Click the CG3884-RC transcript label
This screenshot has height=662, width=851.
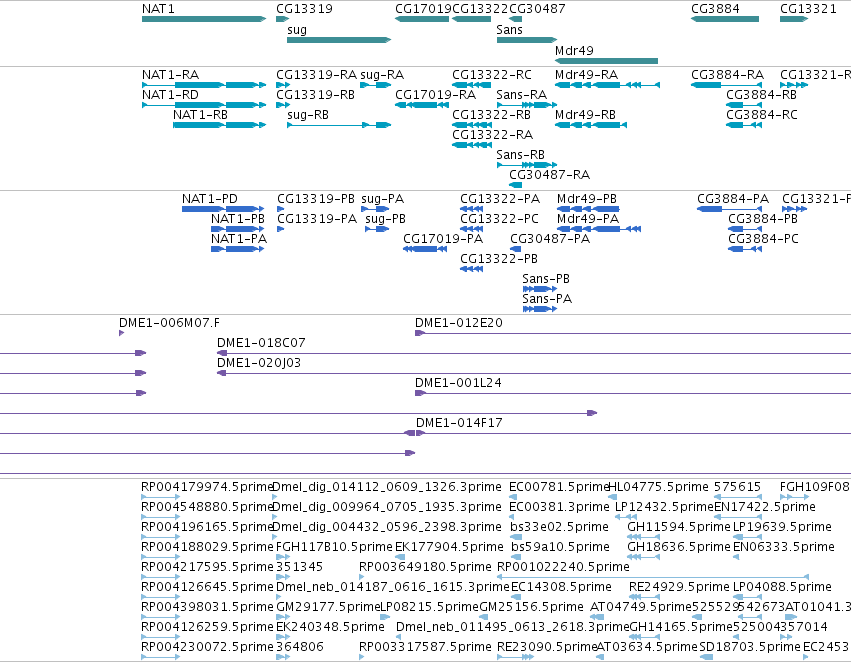[762, 115]
